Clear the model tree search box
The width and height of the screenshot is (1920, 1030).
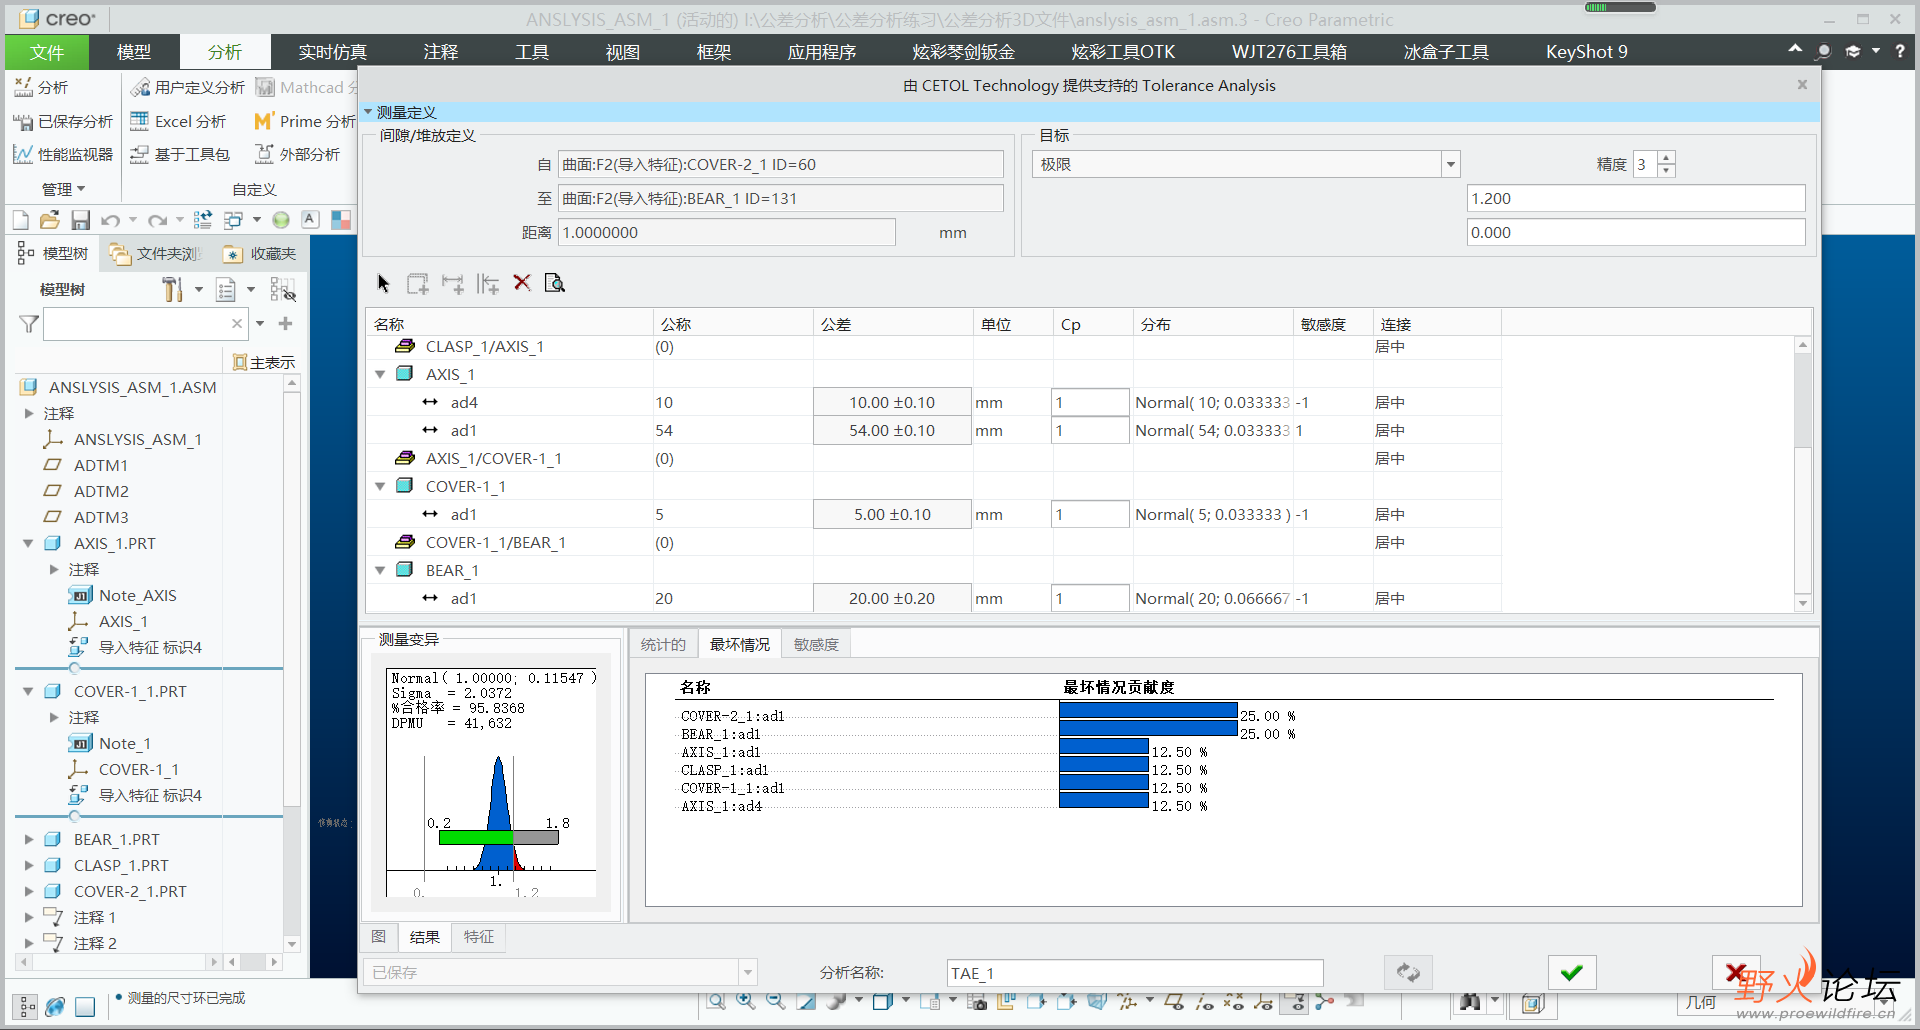[237, 323]
